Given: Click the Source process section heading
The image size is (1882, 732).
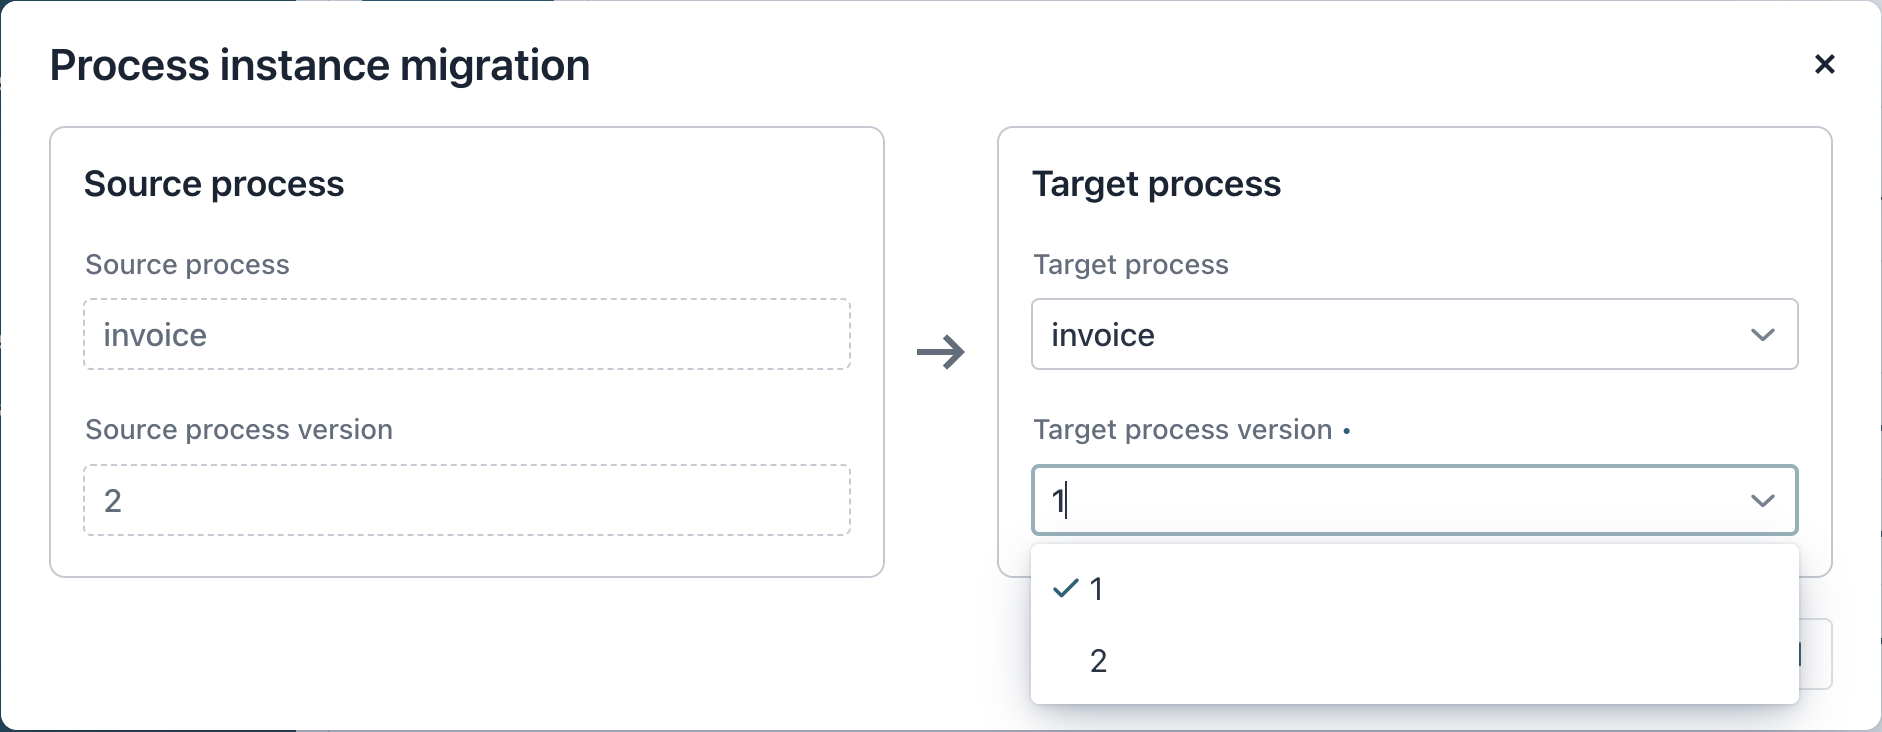Looking at the screenshot, I should (214, 183).
